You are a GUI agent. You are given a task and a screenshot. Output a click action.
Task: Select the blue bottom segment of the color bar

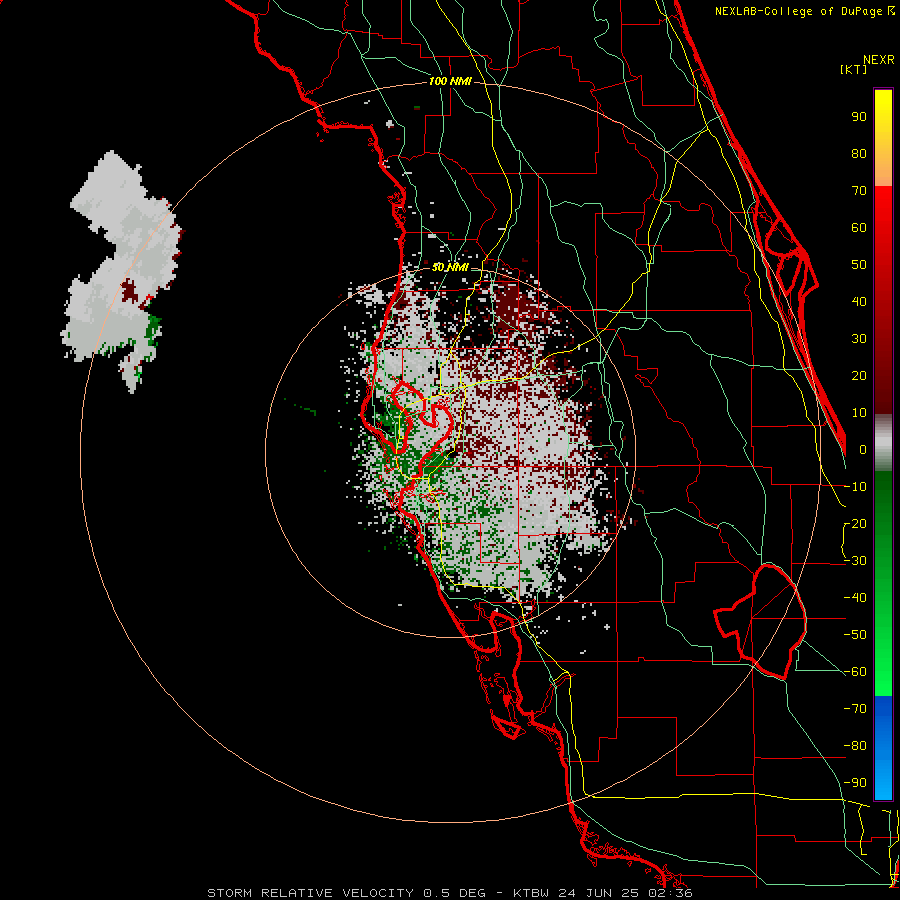coord(883,748)
